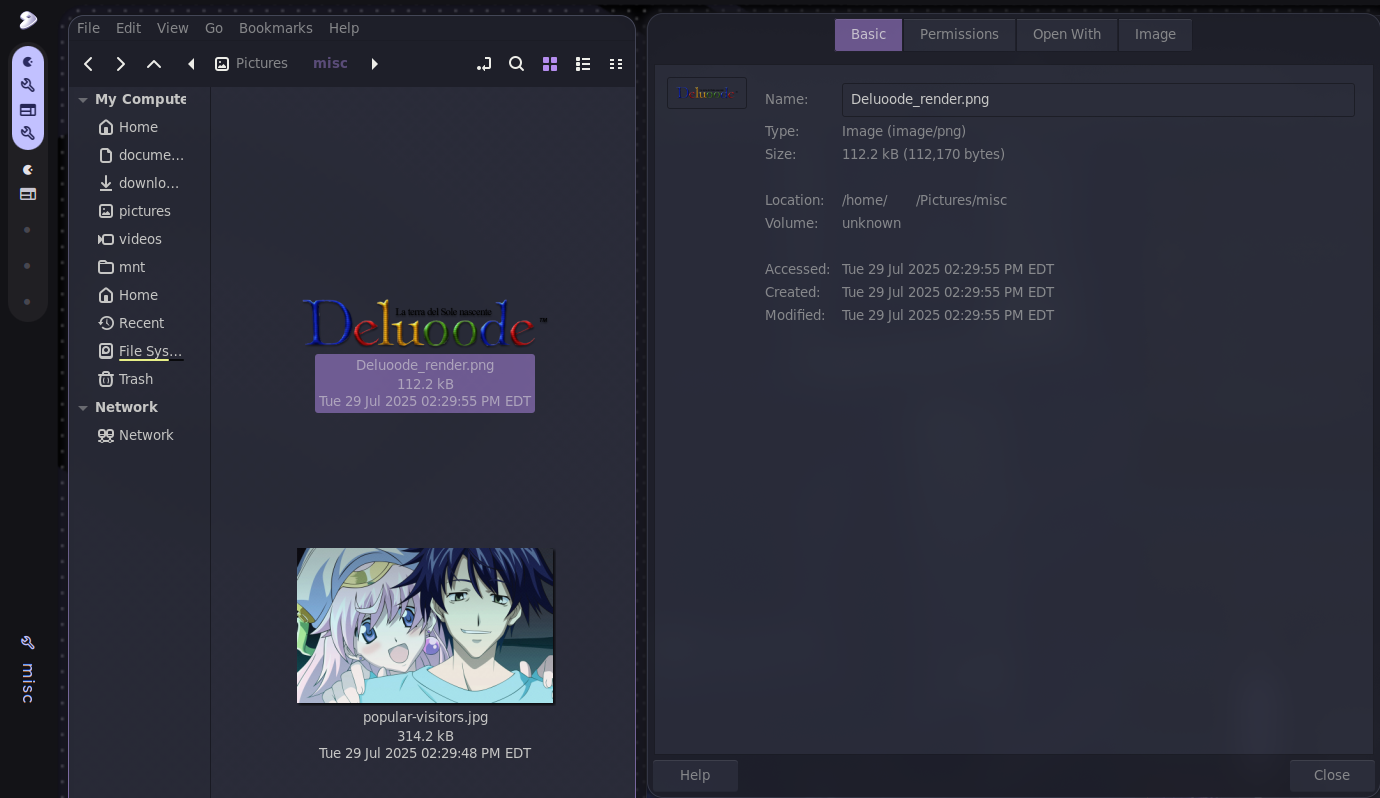
Task: Click the Gentoo logo launcher icon
Action: [28, 20]
